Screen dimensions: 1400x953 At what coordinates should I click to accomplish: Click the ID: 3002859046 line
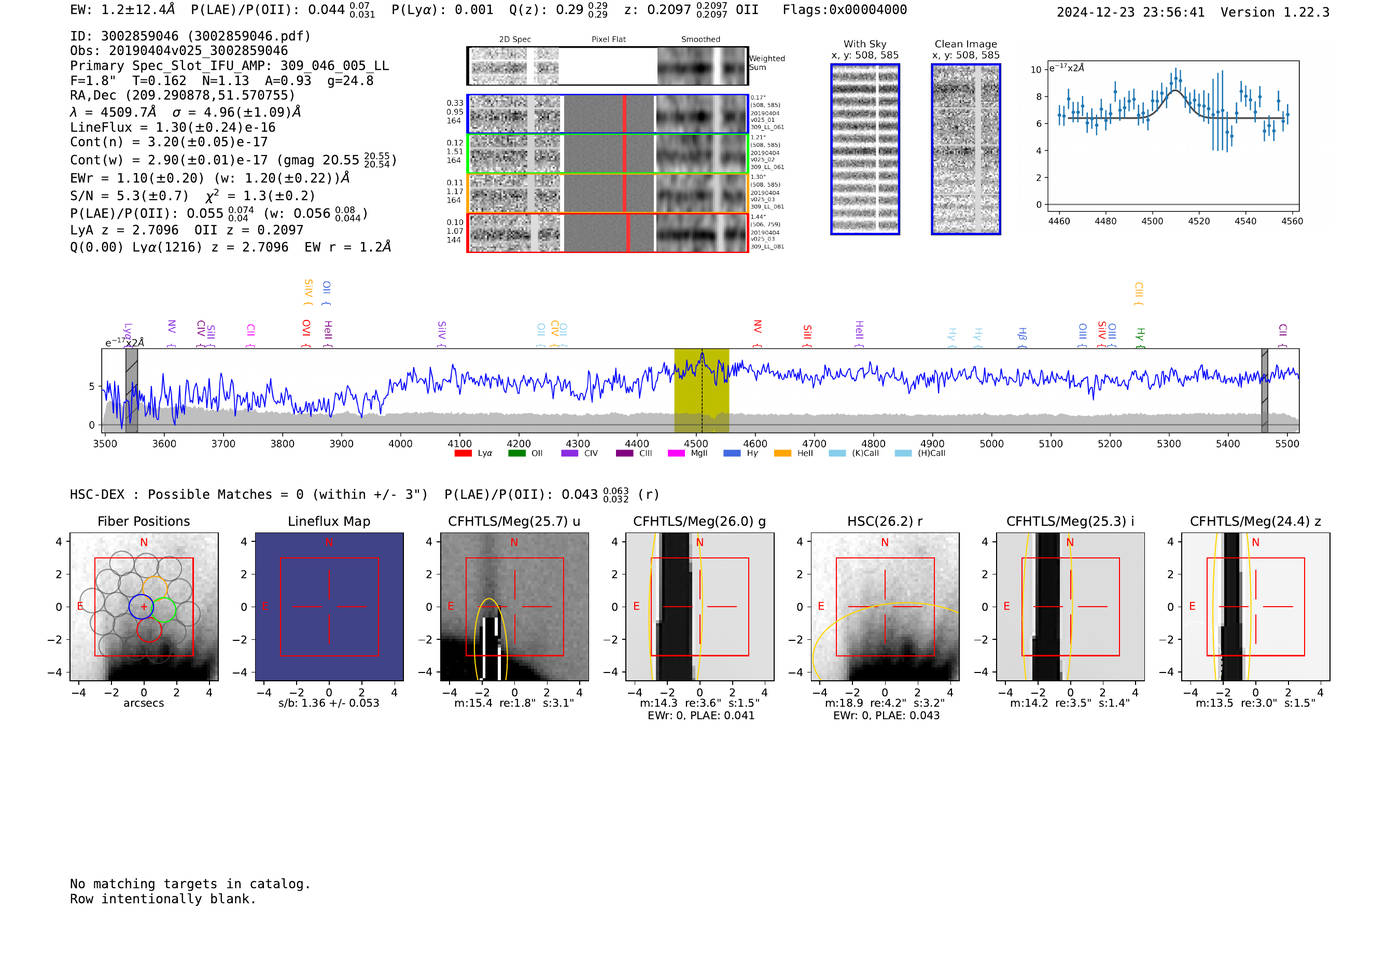pyautogui.click(x=190, y=36)
